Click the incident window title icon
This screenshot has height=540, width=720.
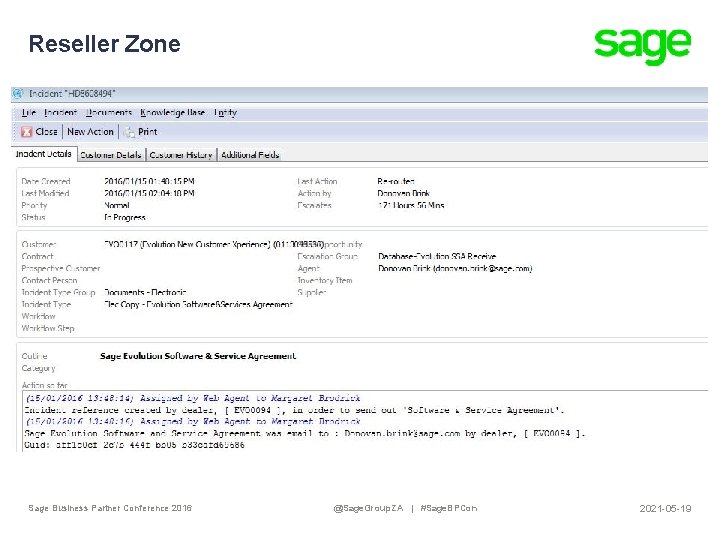18,94
